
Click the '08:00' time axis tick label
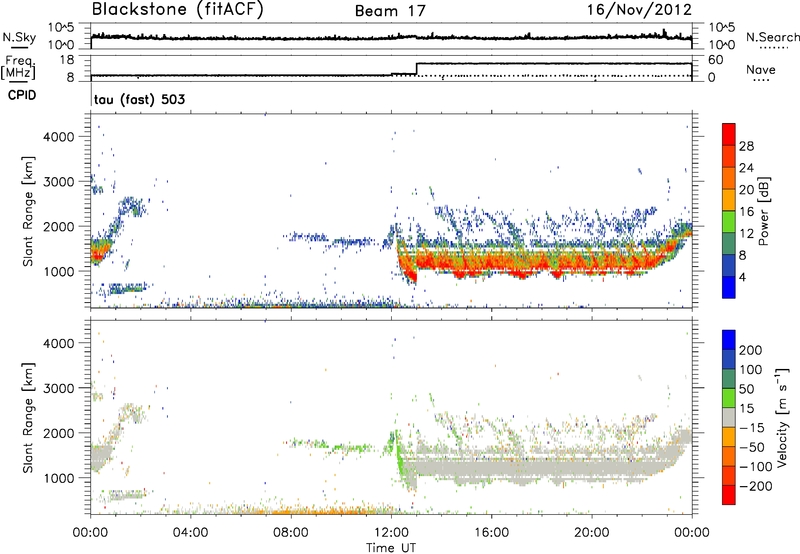pyautogui.click(x=291, y=533)
